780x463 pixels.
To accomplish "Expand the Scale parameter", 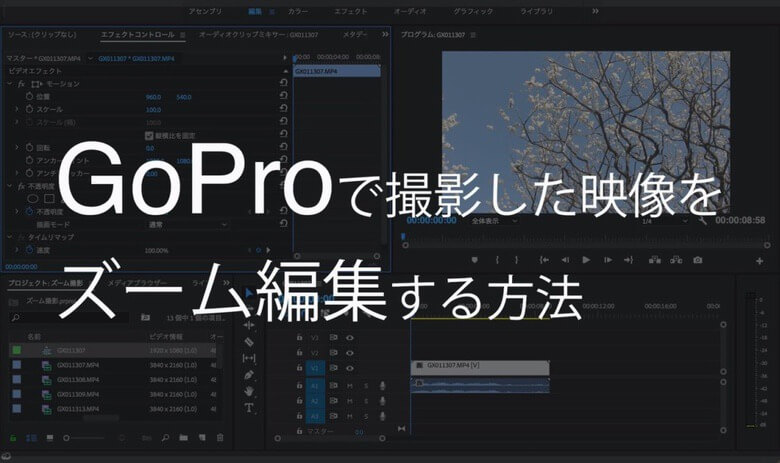I will click(x=17, y=109).
